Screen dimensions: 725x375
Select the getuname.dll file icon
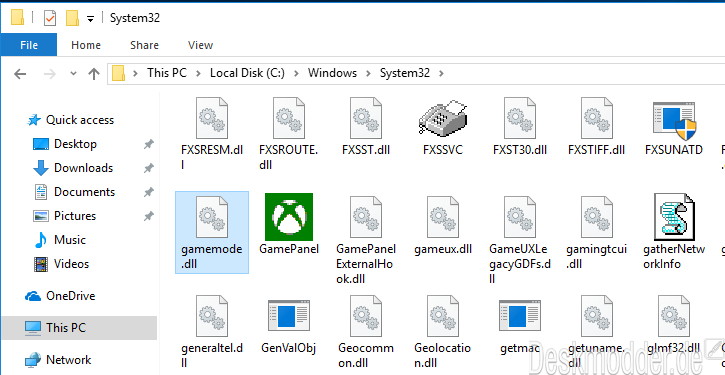tap(597, 316)
